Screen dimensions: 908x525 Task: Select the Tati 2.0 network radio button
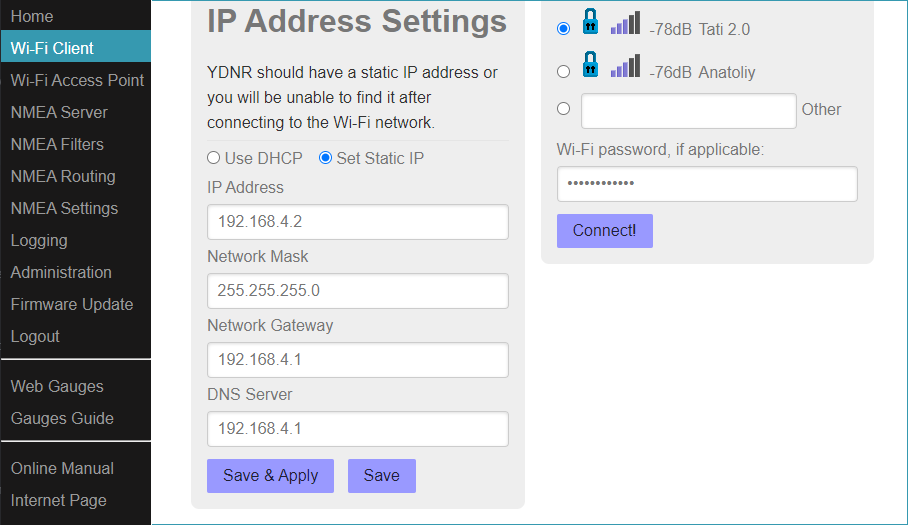pos(563,29)
